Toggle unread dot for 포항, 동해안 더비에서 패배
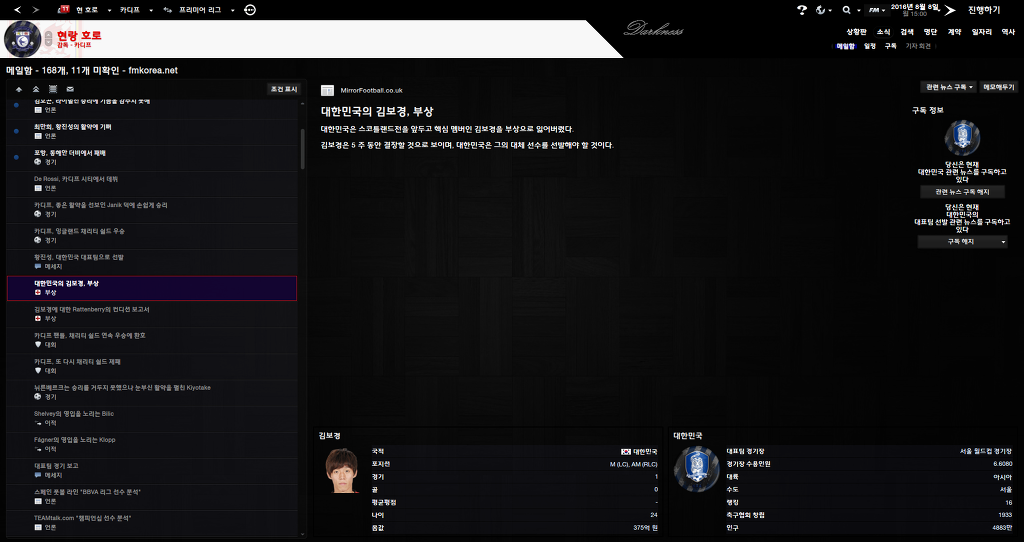The height and width of the screenshot is (542, 1024). [16, 157]
